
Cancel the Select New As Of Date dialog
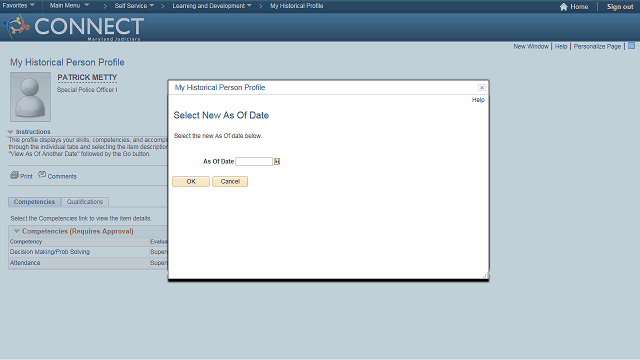[230, 182]
